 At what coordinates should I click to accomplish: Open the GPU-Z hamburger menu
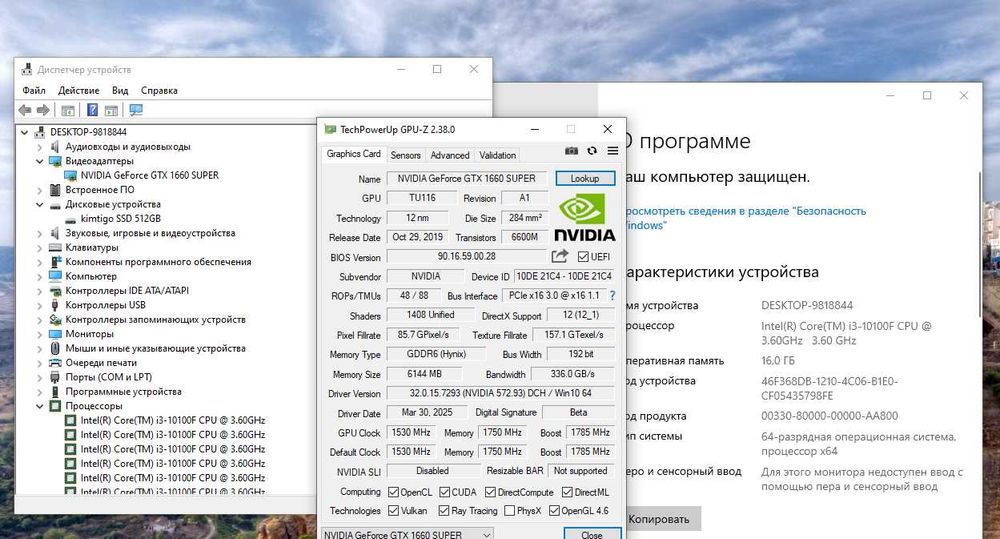pyautogui.click(x=613, y=151)
